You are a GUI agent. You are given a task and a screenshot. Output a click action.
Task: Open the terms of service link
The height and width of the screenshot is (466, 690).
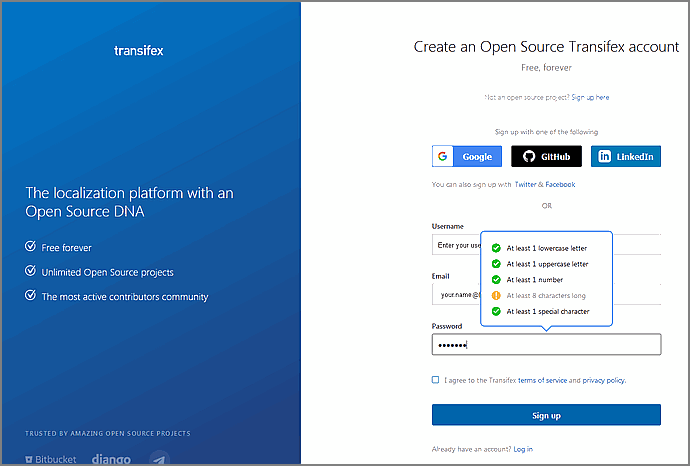[x=542, y=380]
